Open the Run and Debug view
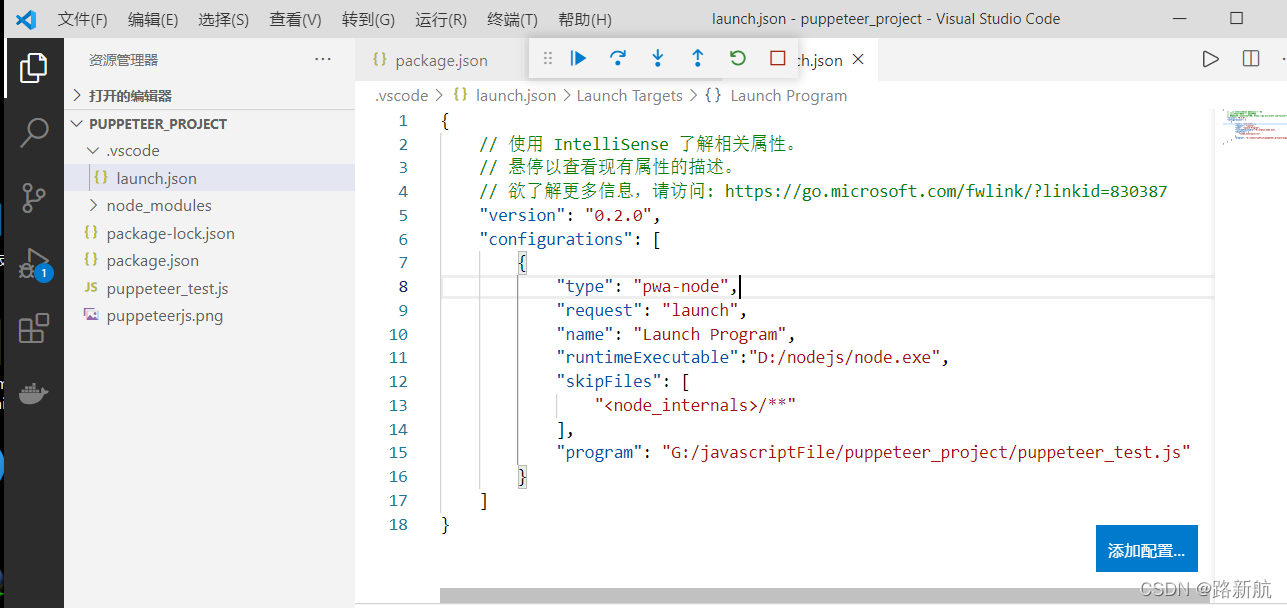The height and width of the screenshot is (608, 1287). (x=34, y=263)
